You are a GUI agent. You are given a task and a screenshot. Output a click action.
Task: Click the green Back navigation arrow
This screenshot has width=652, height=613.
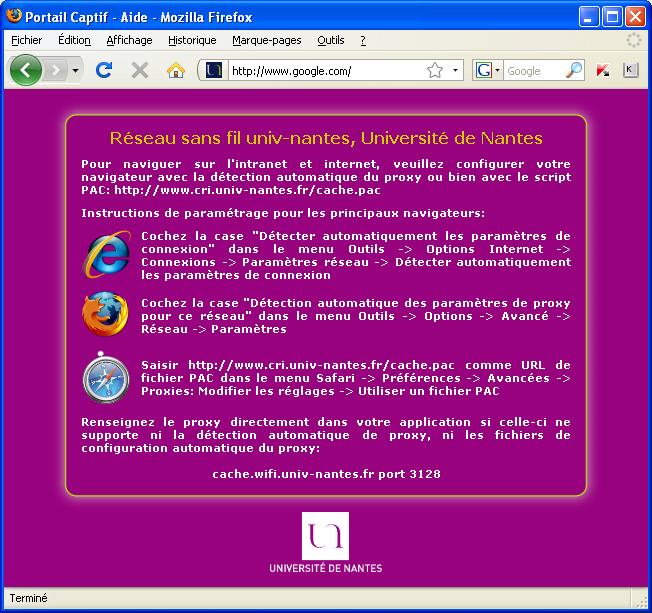click(x=25, y=70)
